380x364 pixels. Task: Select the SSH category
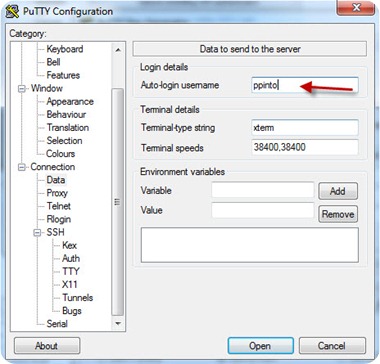(55, 232)
